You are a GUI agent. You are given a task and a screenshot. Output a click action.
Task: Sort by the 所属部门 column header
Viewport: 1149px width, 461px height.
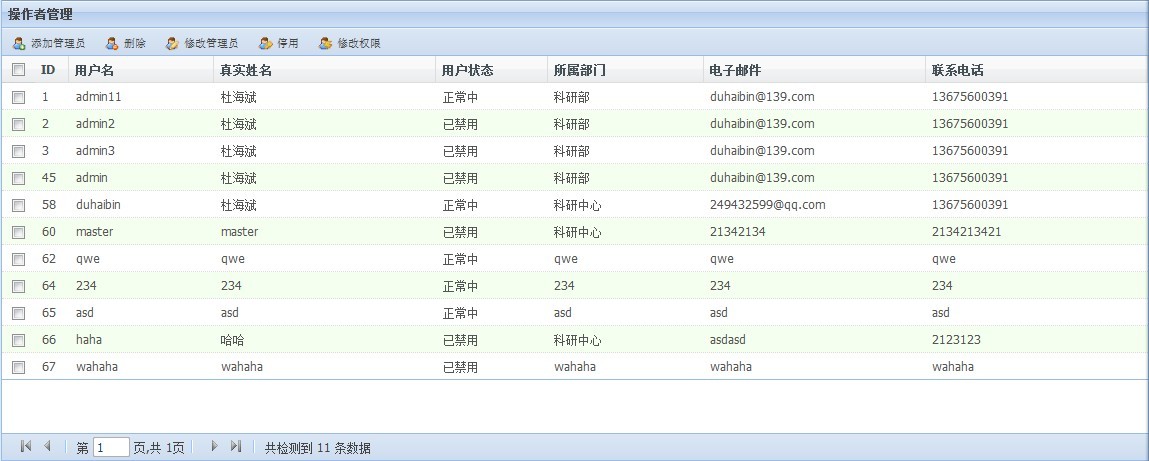point(580,70)
